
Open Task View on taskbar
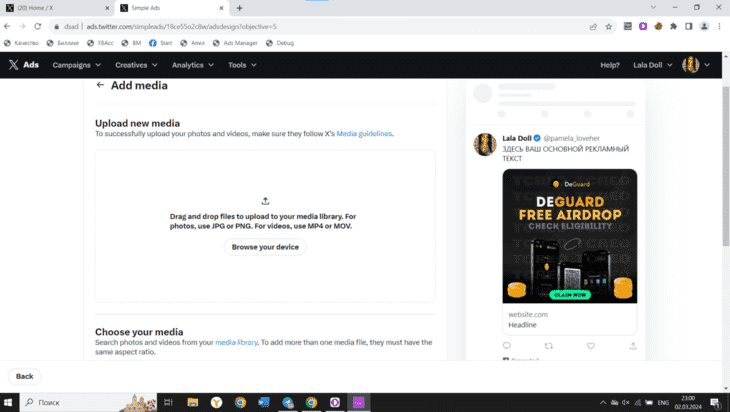pyautogui.click(x=168, y=402)
